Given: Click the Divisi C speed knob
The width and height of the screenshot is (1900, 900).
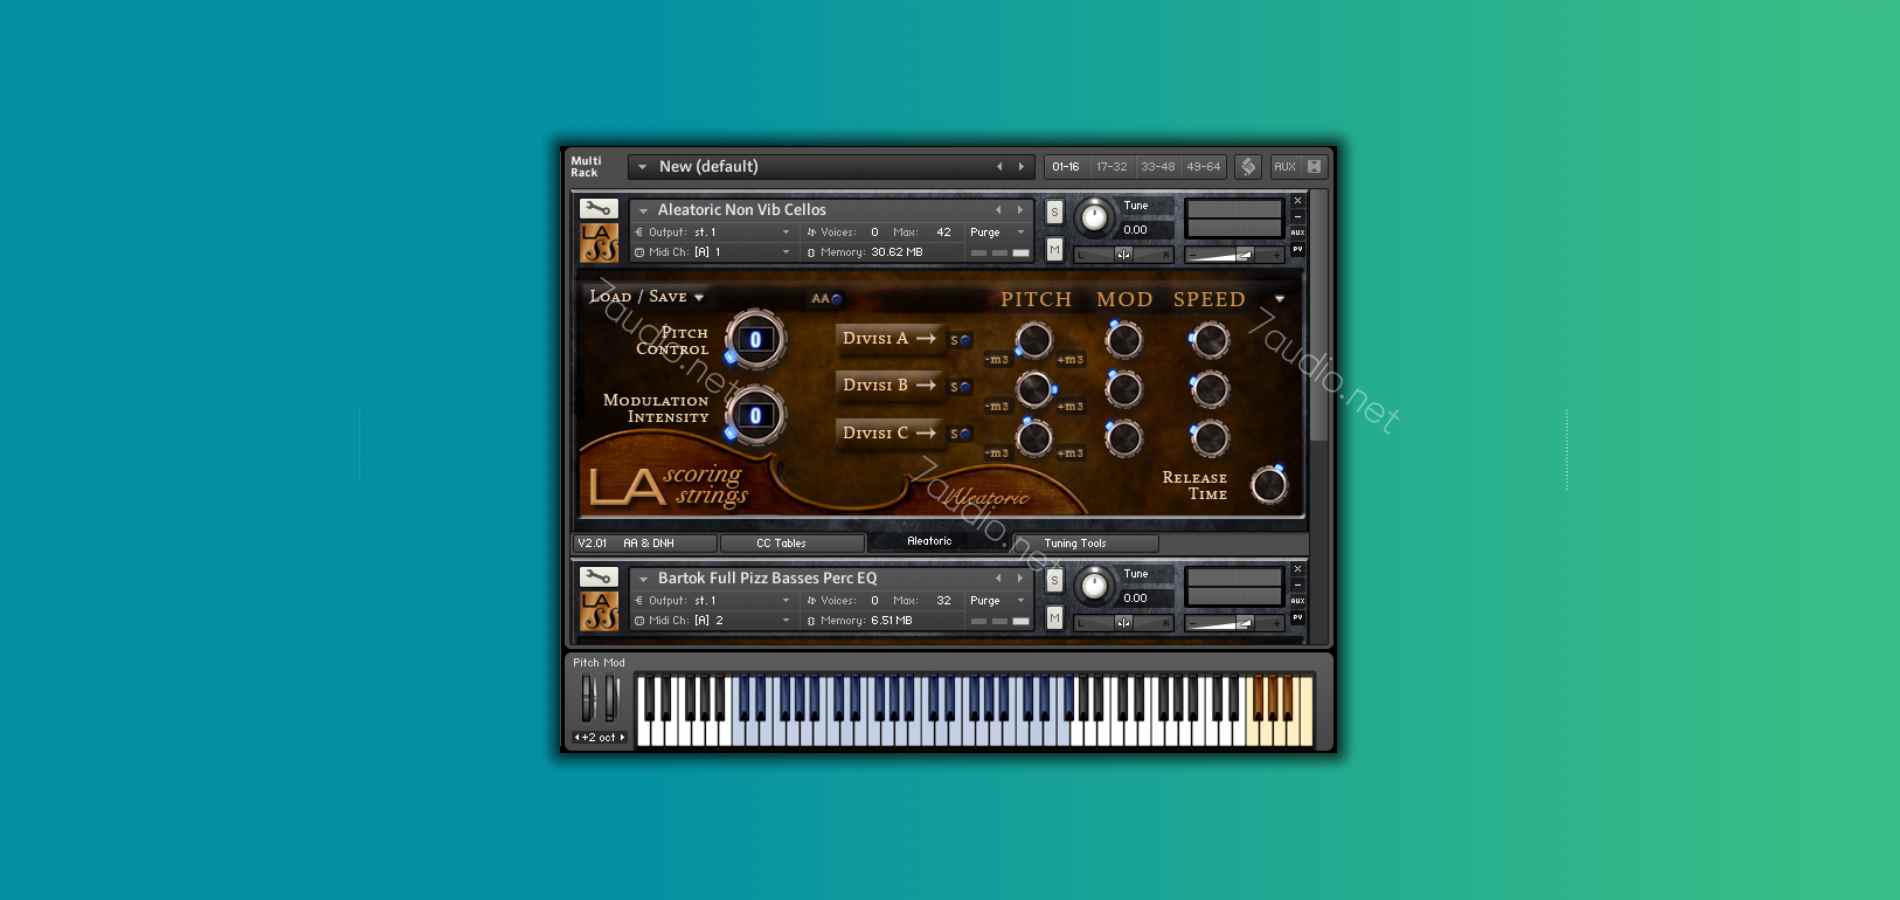Looking at the screenshot, I should click(1210, 437).
